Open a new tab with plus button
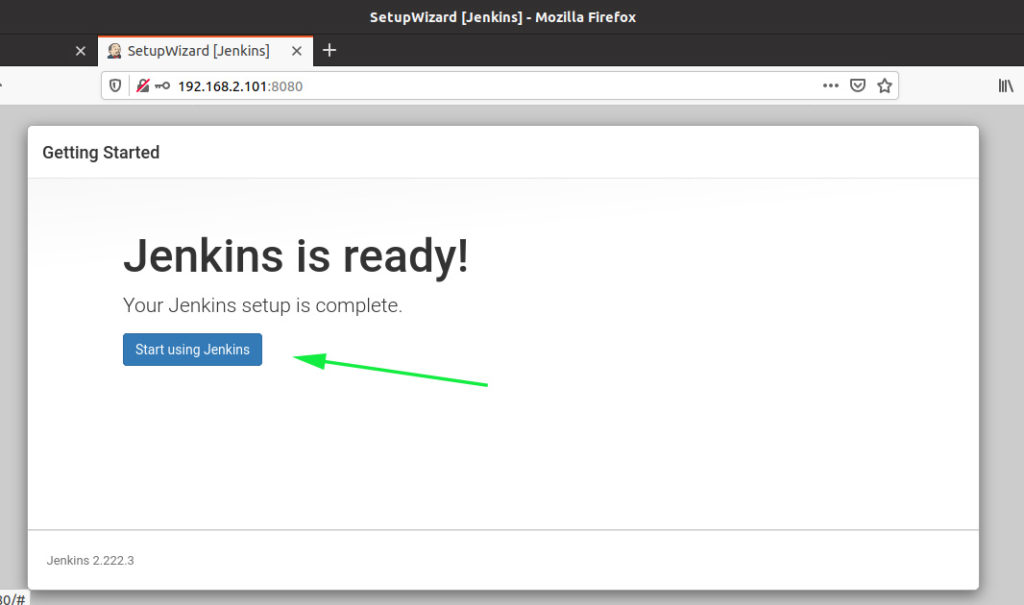Screen dimensions: 1024x605 (329, 50)
